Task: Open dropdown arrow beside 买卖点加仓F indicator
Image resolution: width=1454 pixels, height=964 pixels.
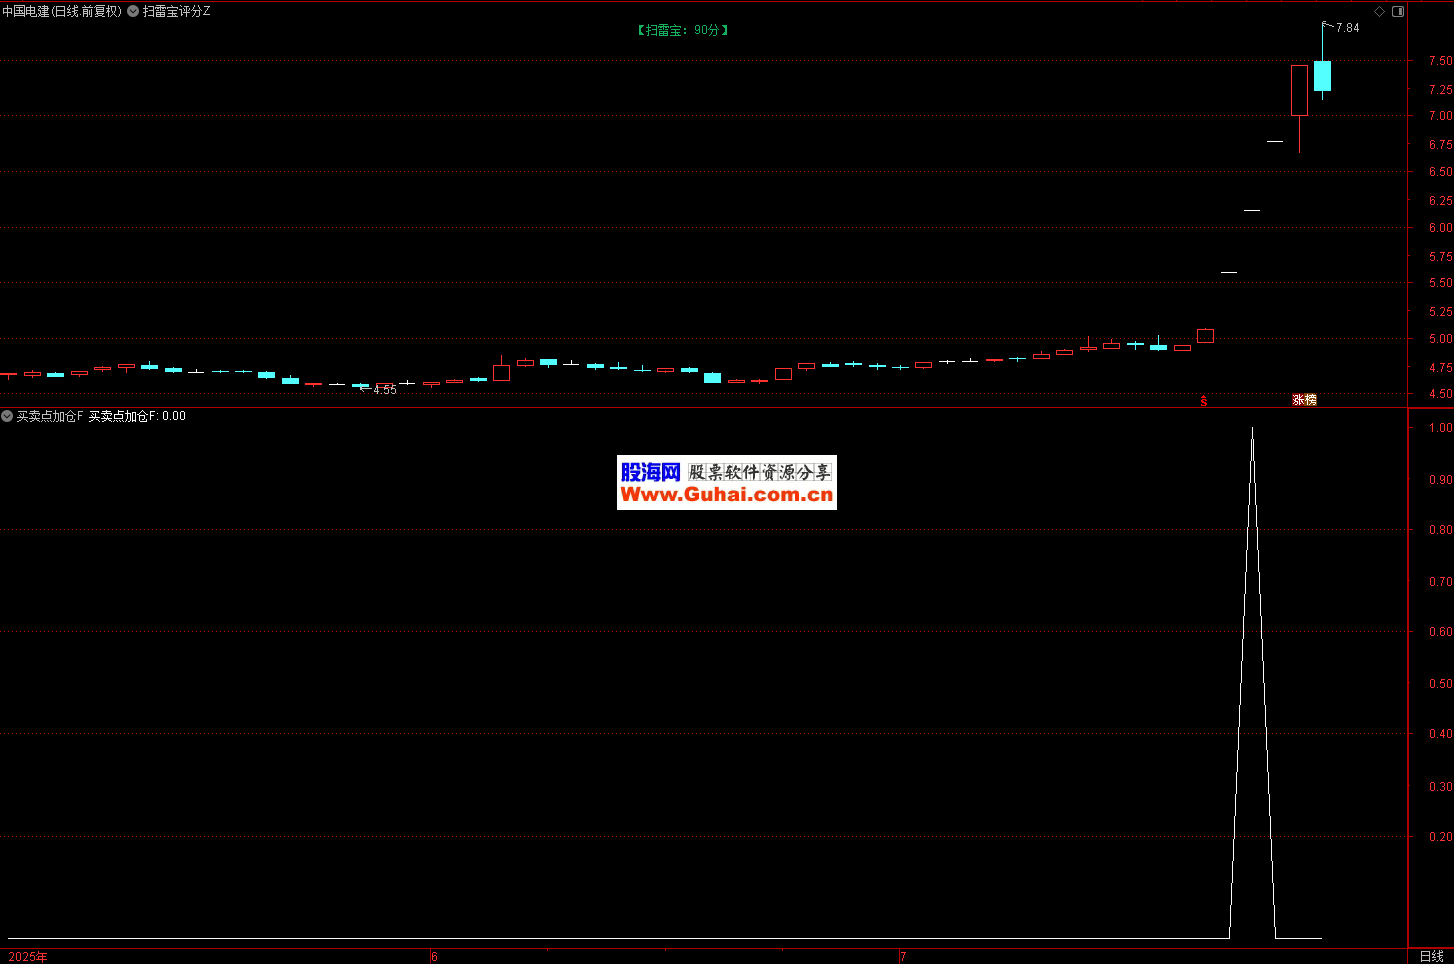Action: click(7, 416)
